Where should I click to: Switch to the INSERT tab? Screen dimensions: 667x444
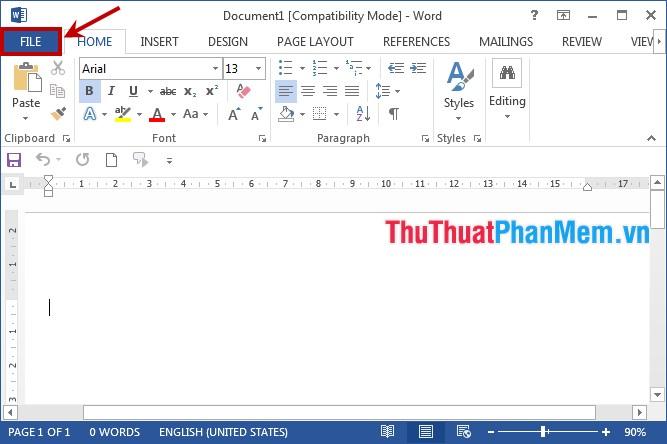[160, 42]
